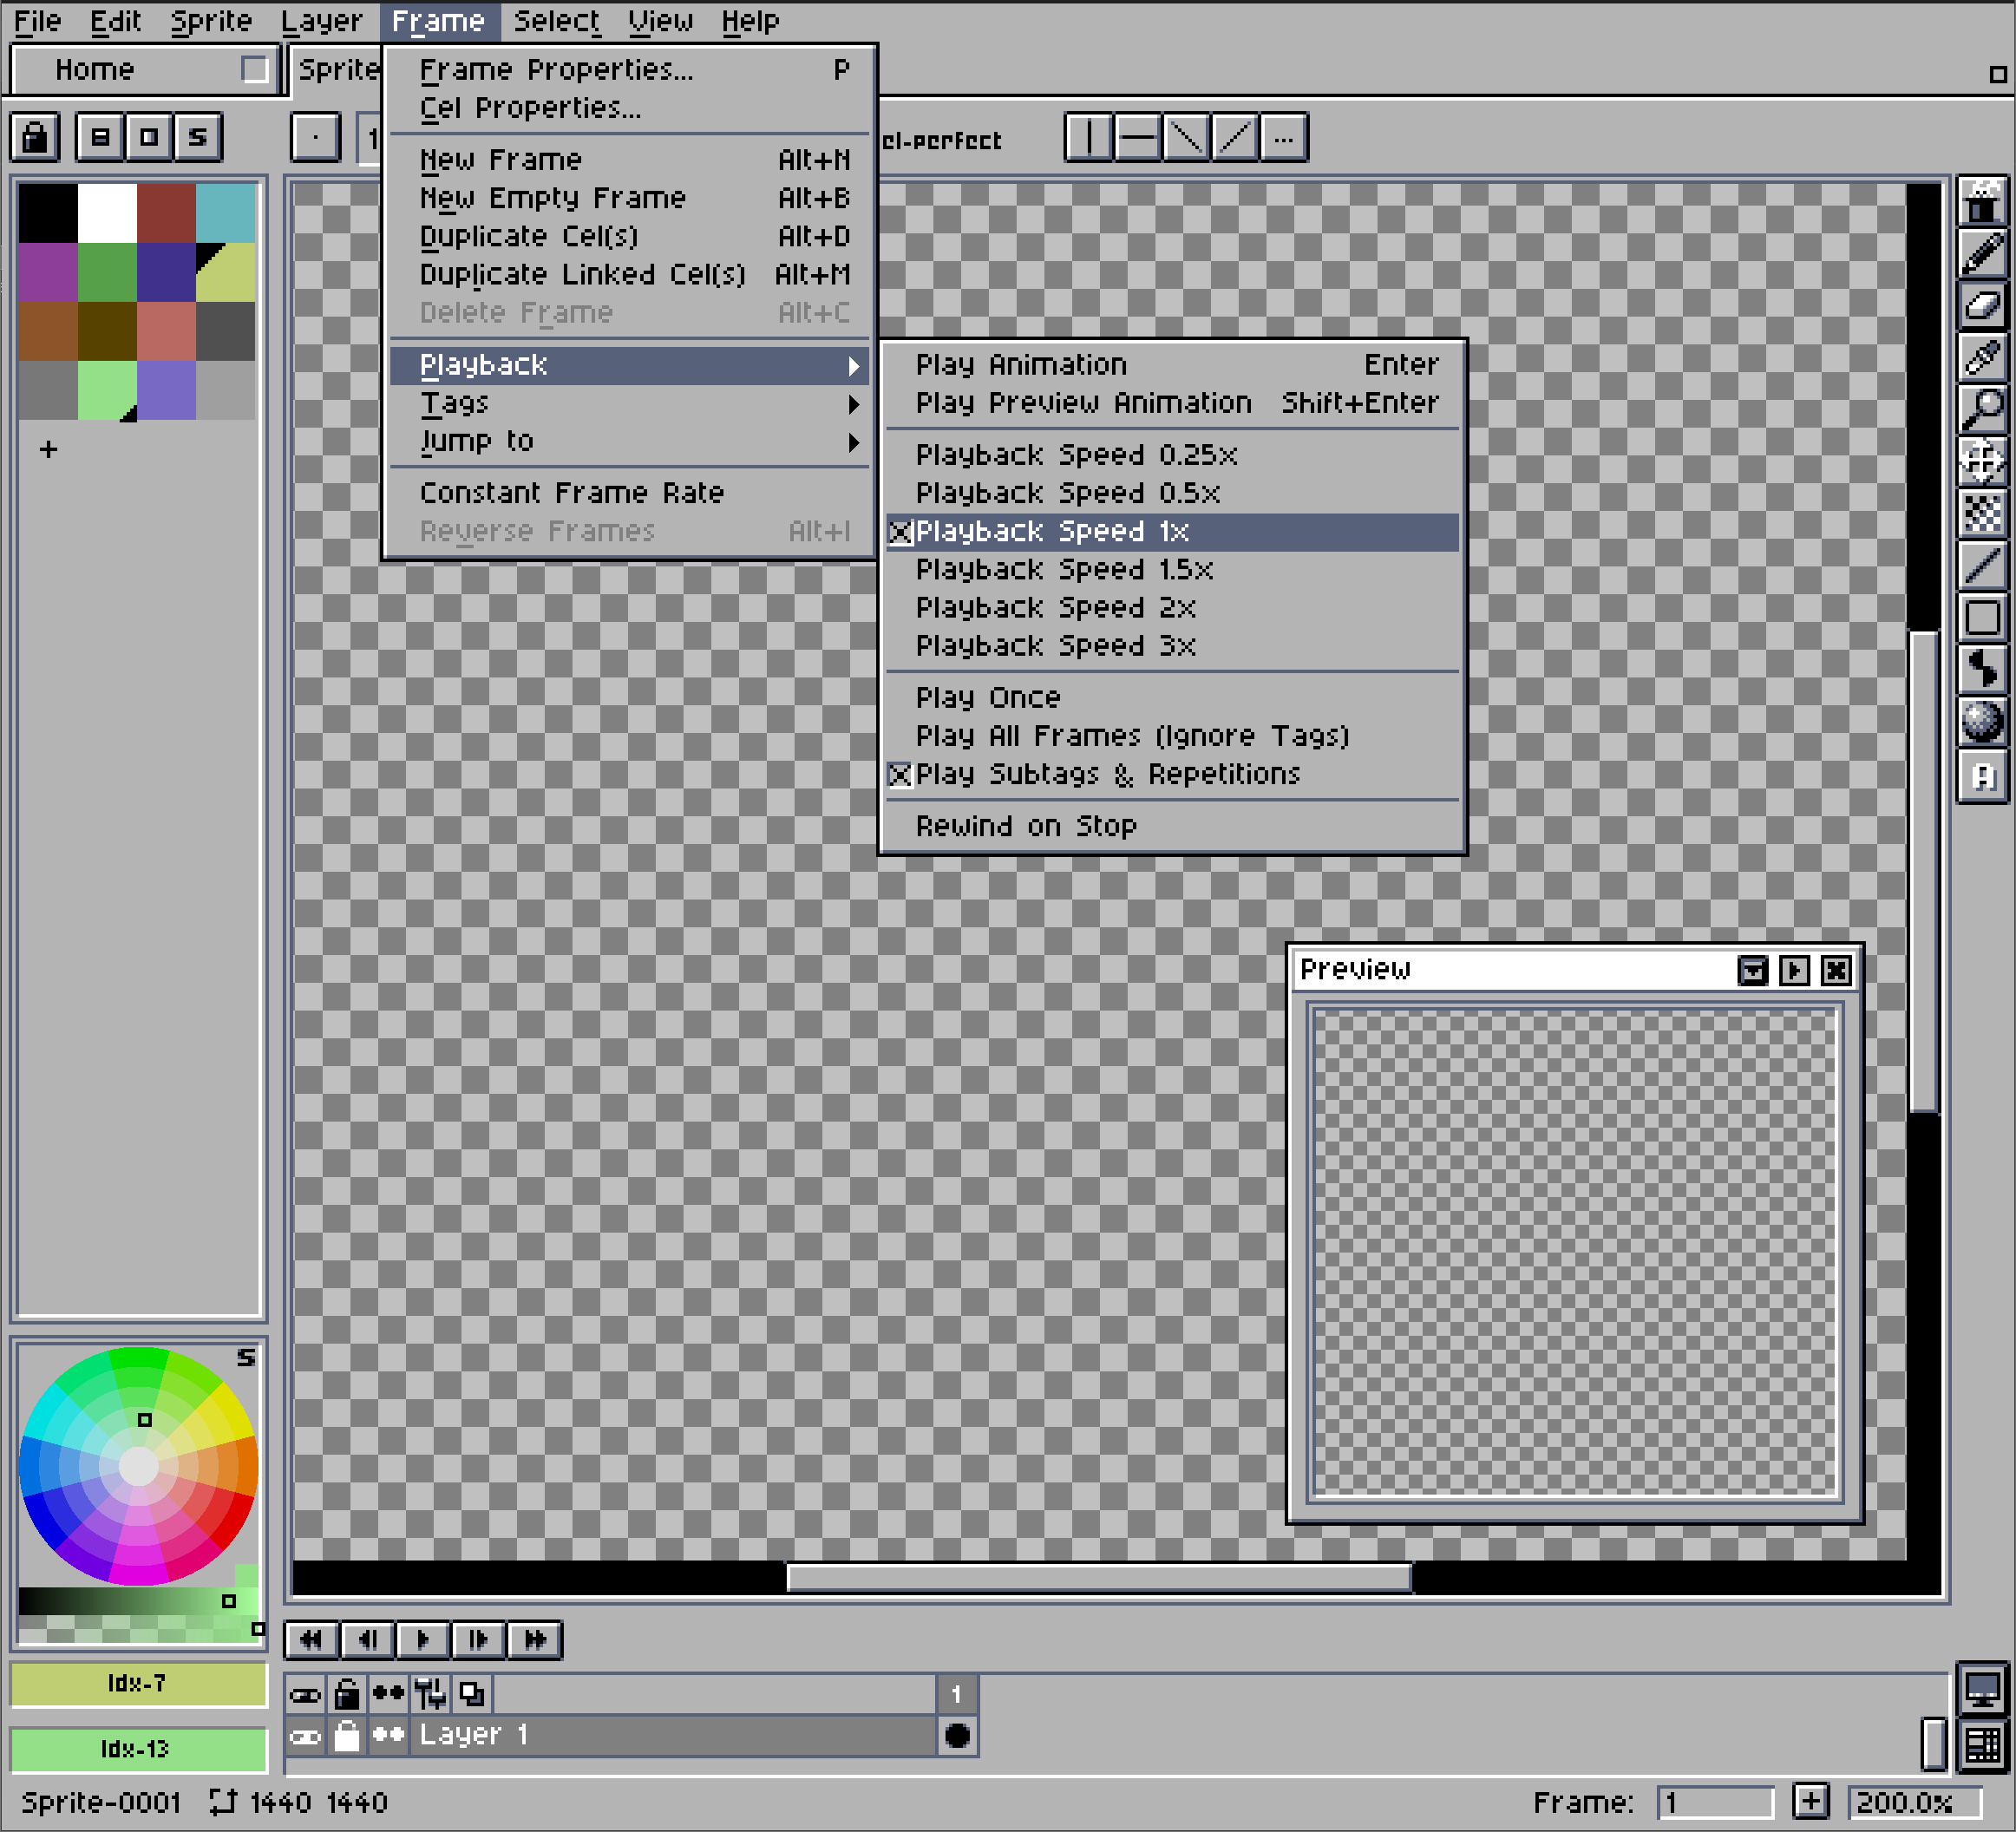Viewport: 2016px width, 1832px height.
Task: Select the Rectangle tool
Action: 1982,617
